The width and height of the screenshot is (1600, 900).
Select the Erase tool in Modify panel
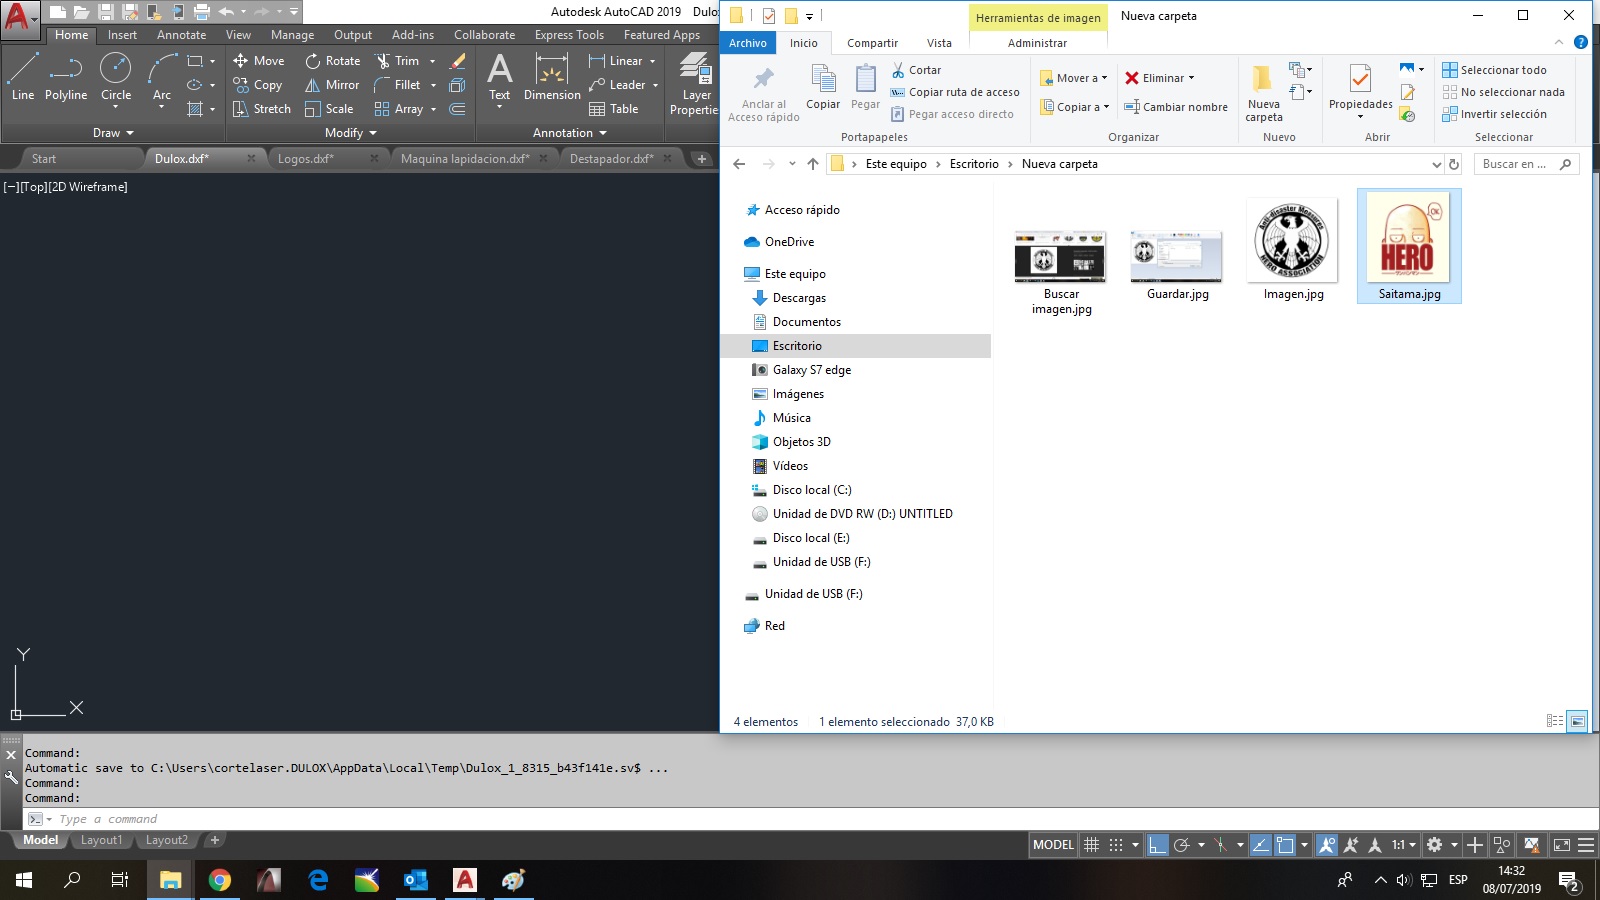[x=457, y=61]
